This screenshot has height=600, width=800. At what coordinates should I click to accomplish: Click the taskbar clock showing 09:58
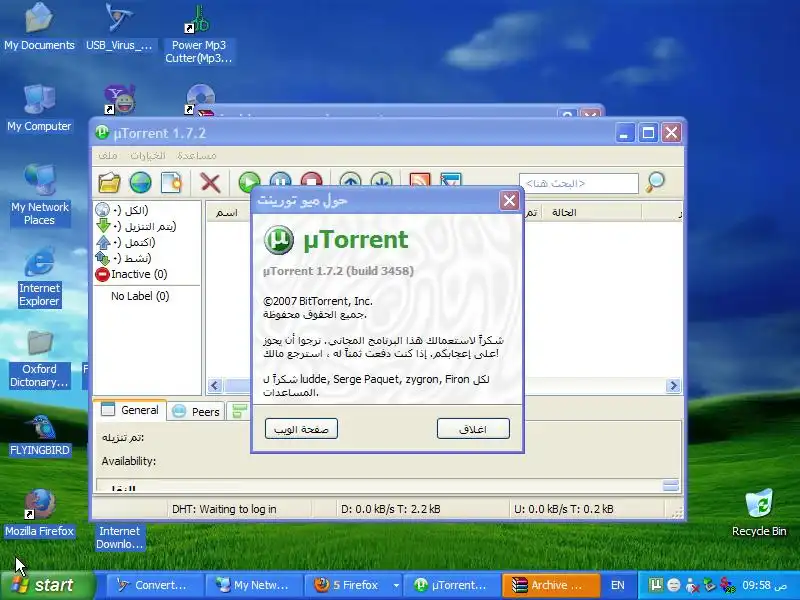coord(764,585)
